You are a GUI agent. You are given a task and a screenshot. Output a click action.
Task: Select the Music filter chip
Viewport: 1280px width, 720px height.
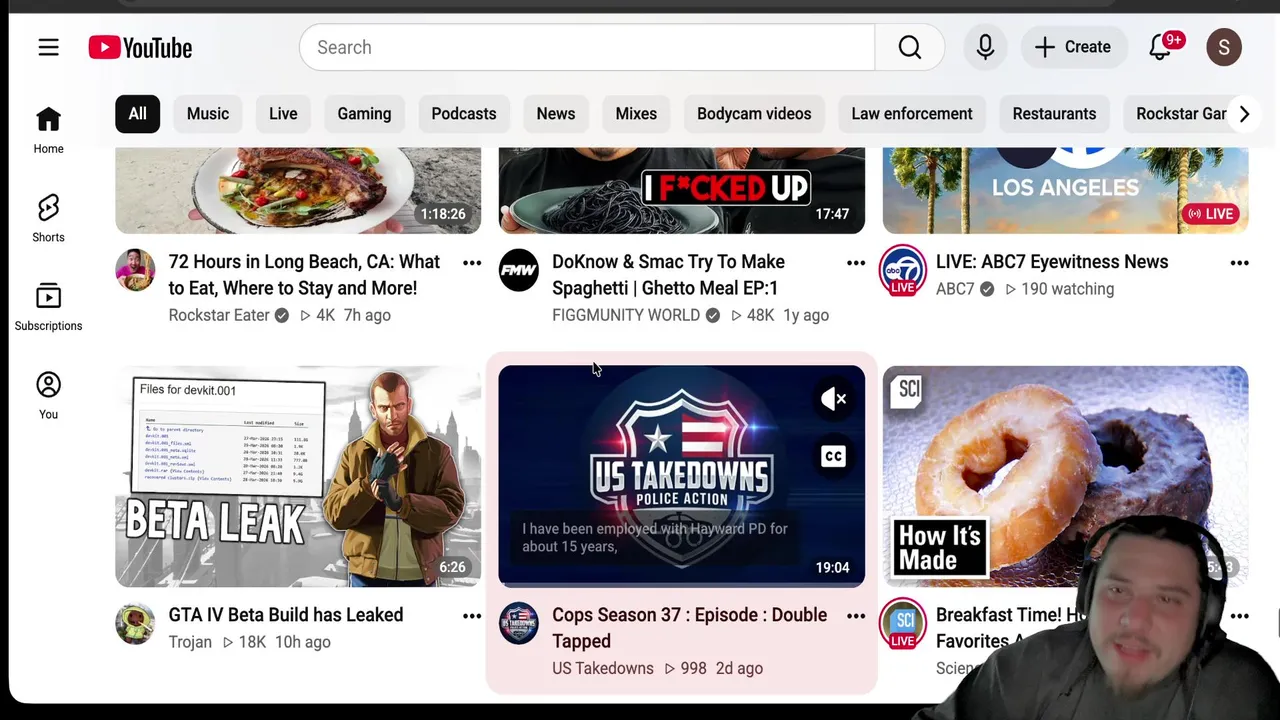(208, 114)
